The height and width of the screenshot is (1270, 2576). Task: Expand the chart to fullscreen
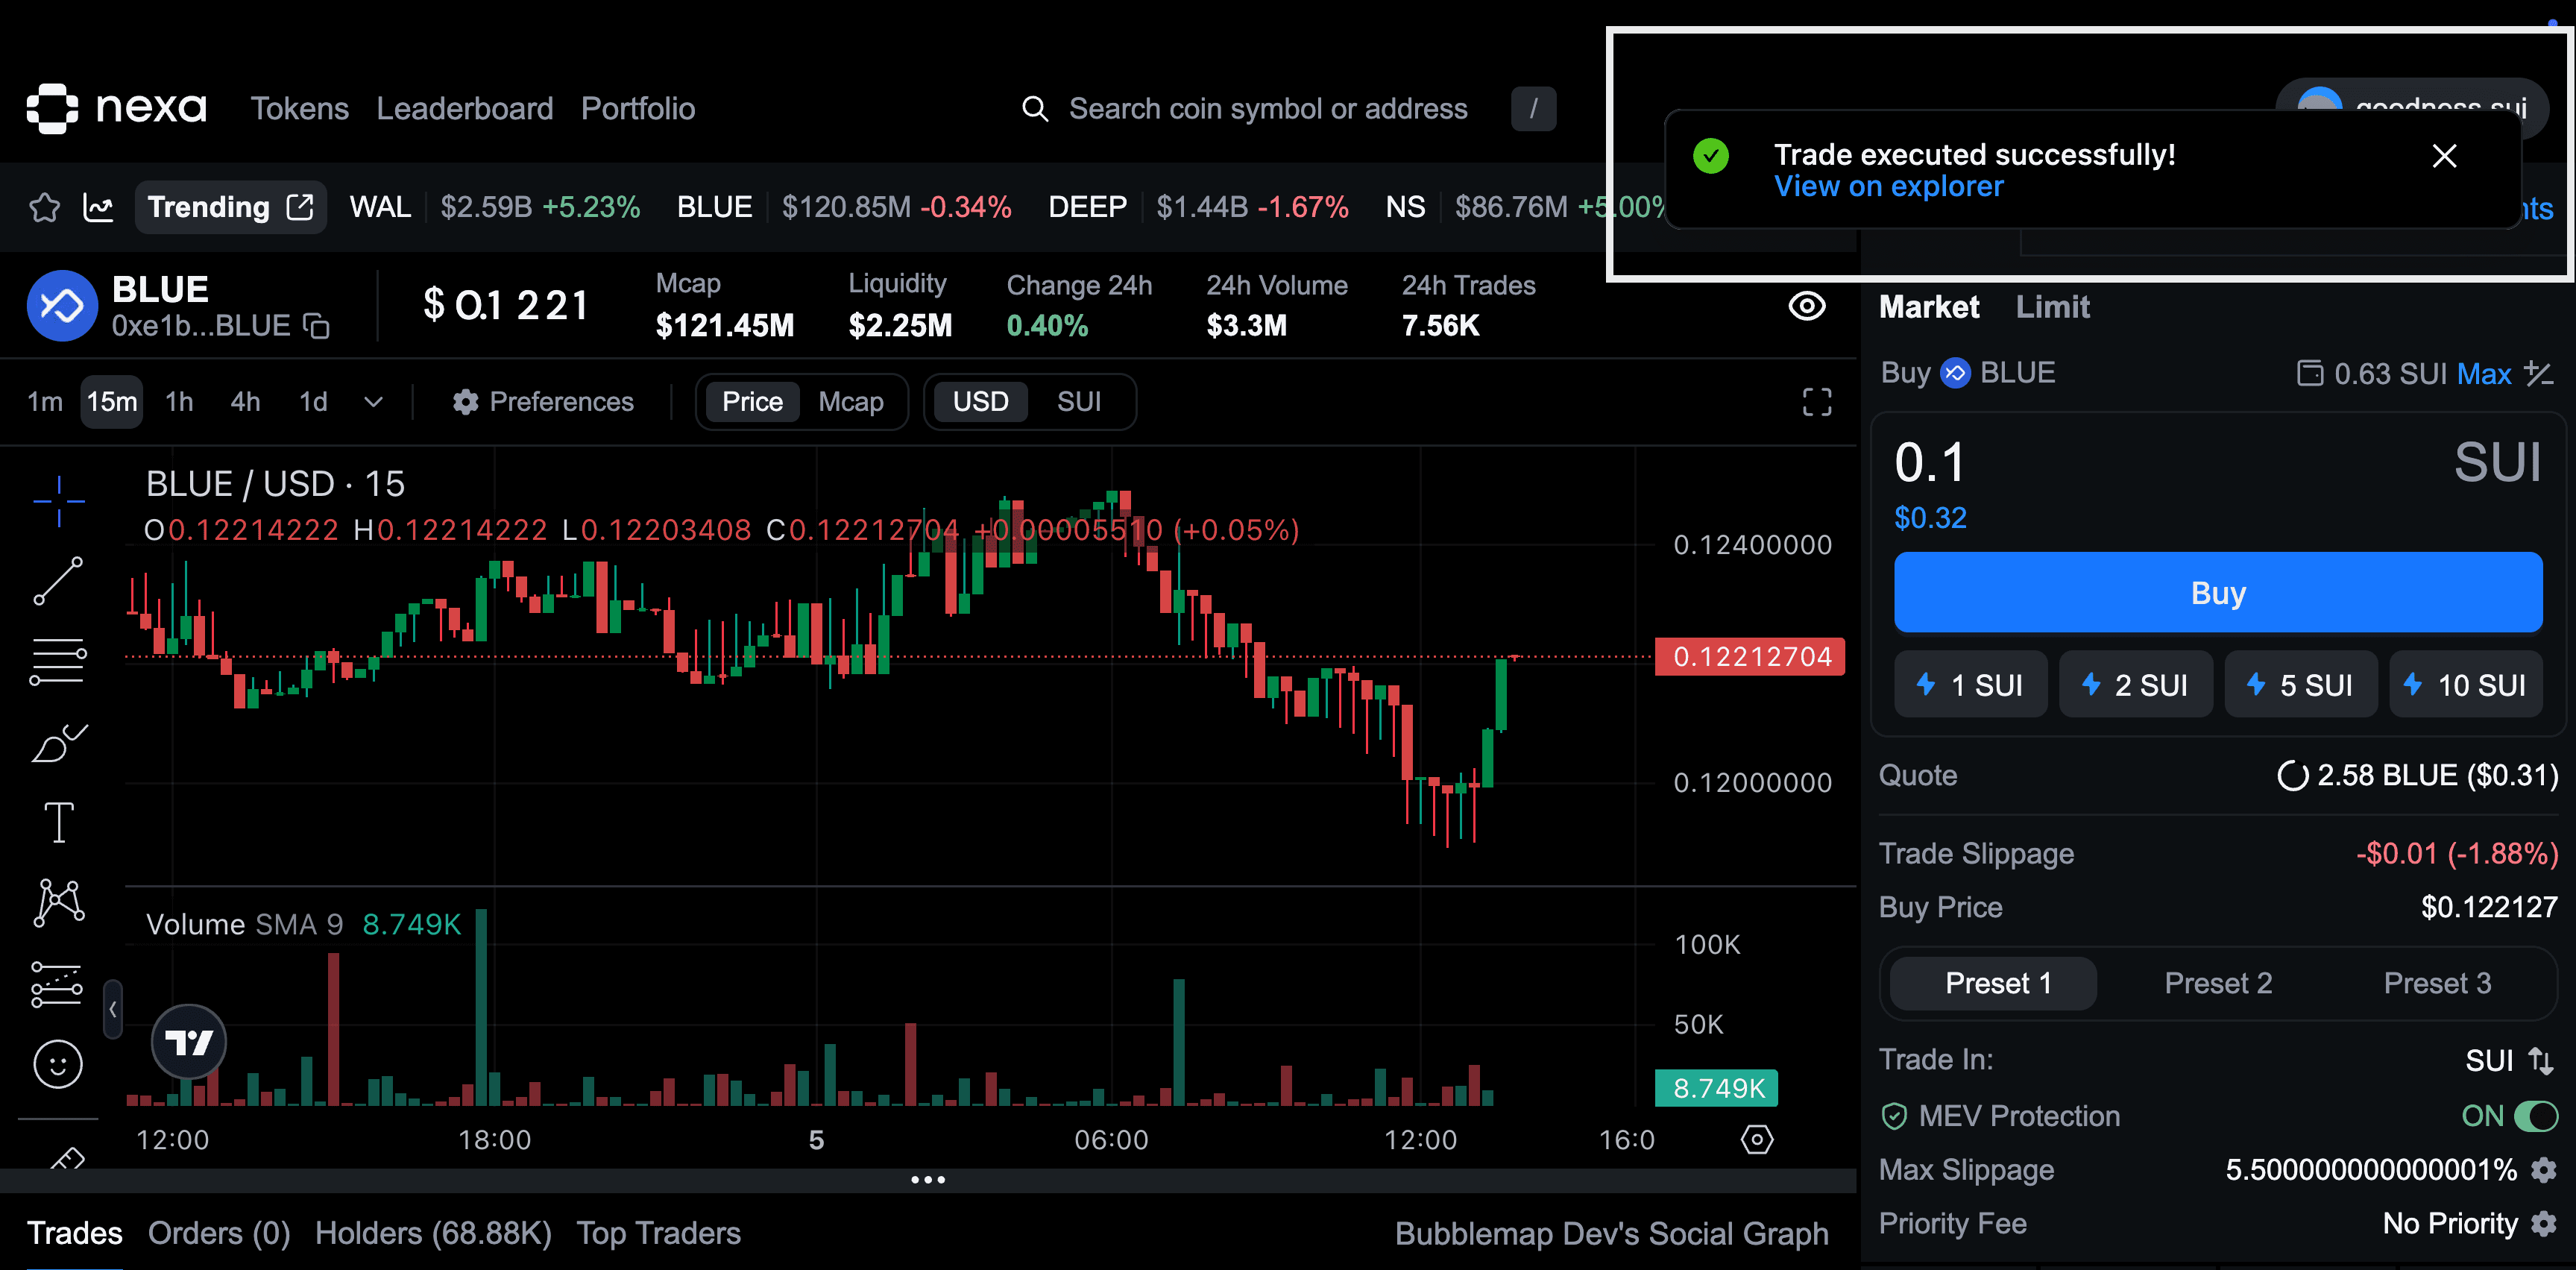pyautogui.click(x=1816, y=401)
